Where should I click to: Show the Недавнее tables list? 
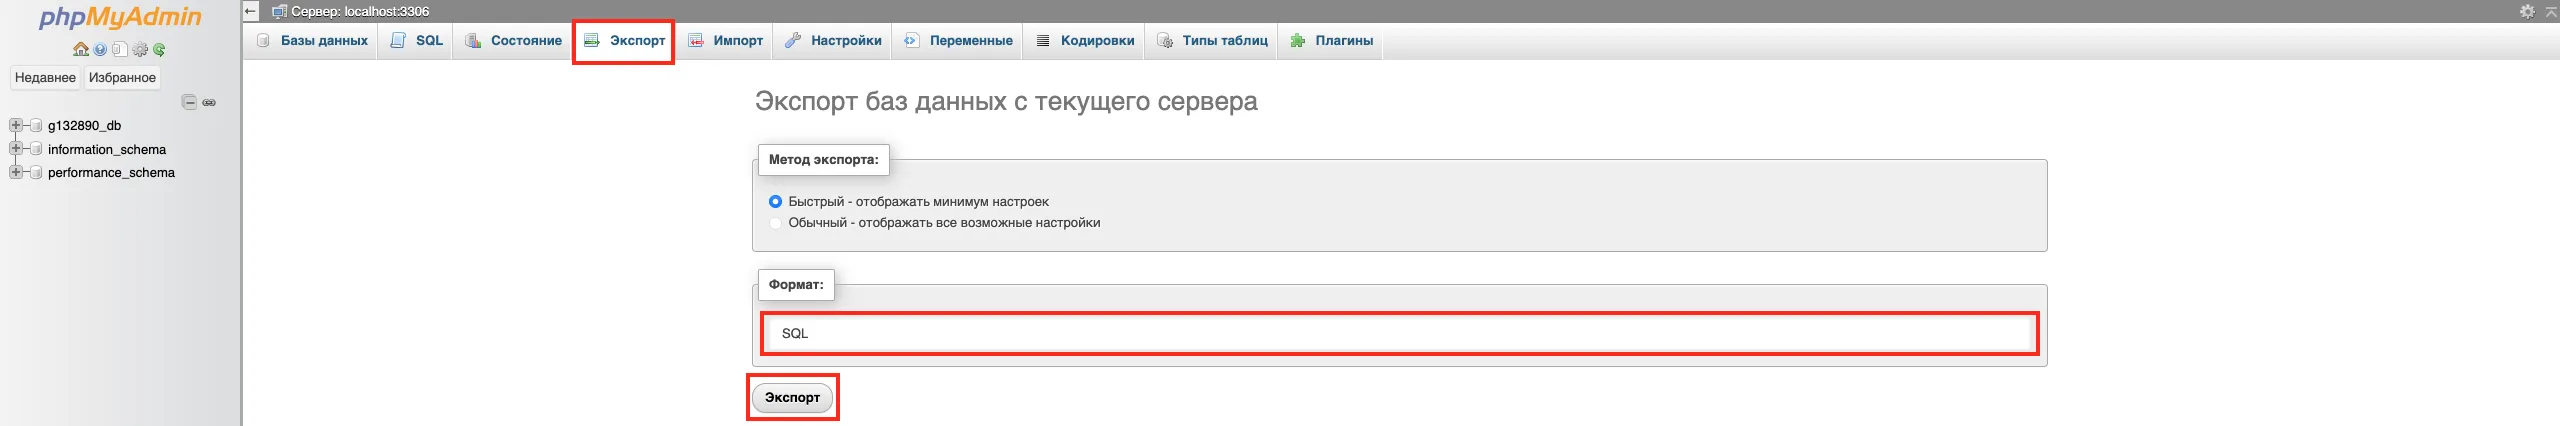(45, 78)
